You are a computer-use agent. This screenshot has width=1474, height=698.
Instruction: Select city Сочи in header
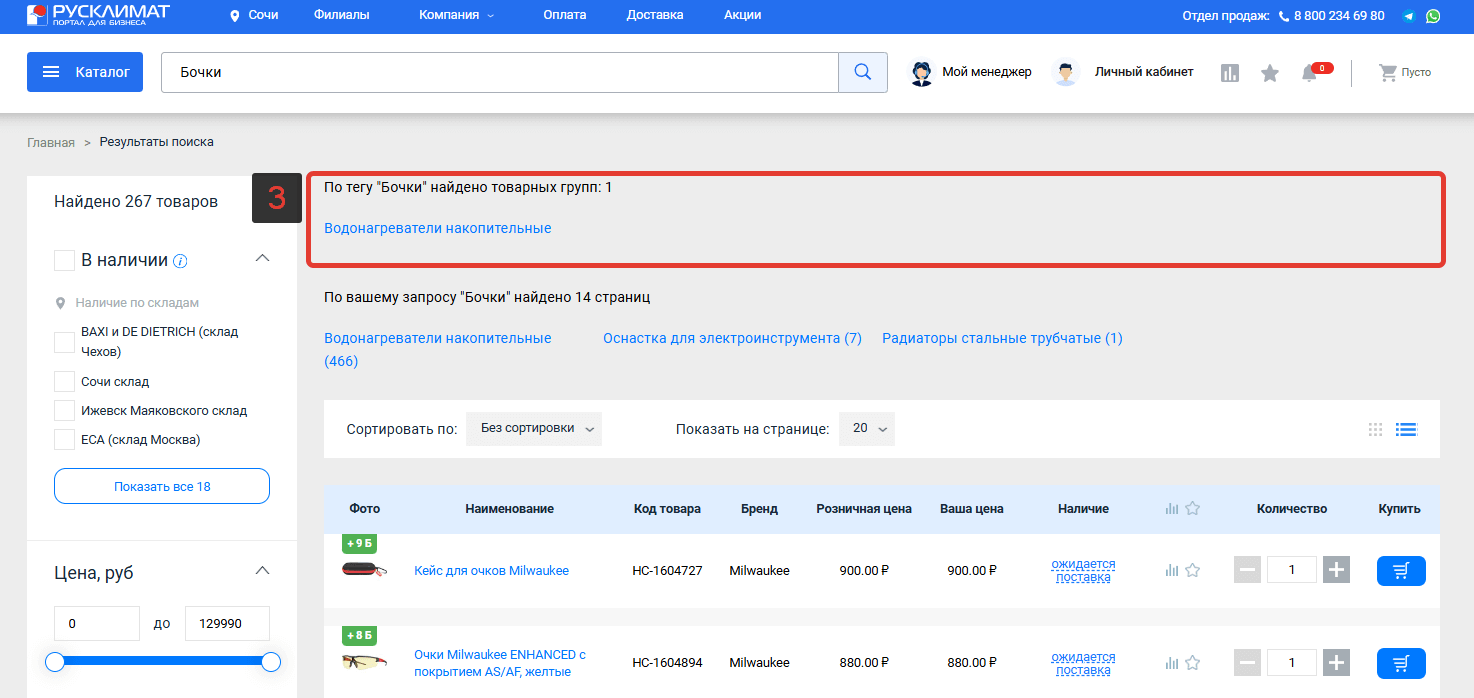pyautogui.click(x=263, y=15)
